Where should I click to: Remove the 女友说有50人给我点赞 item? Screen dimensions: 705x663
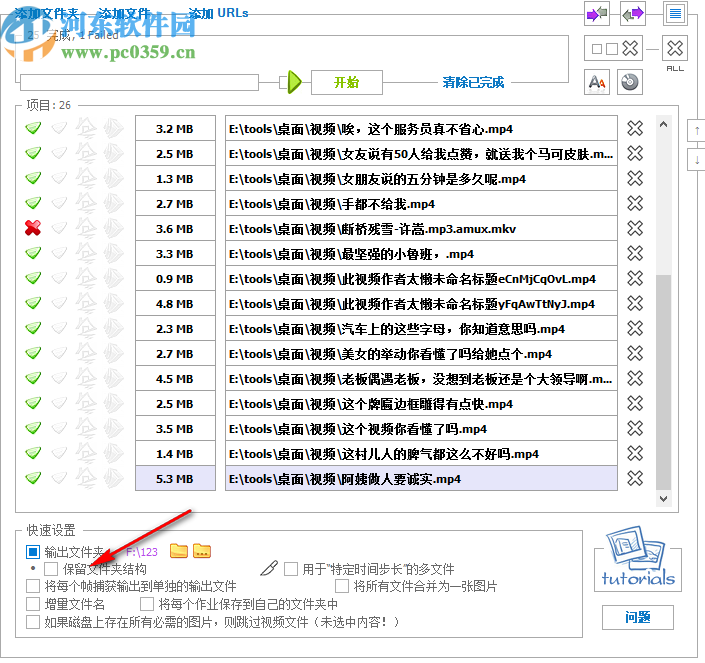coord(635,154)
